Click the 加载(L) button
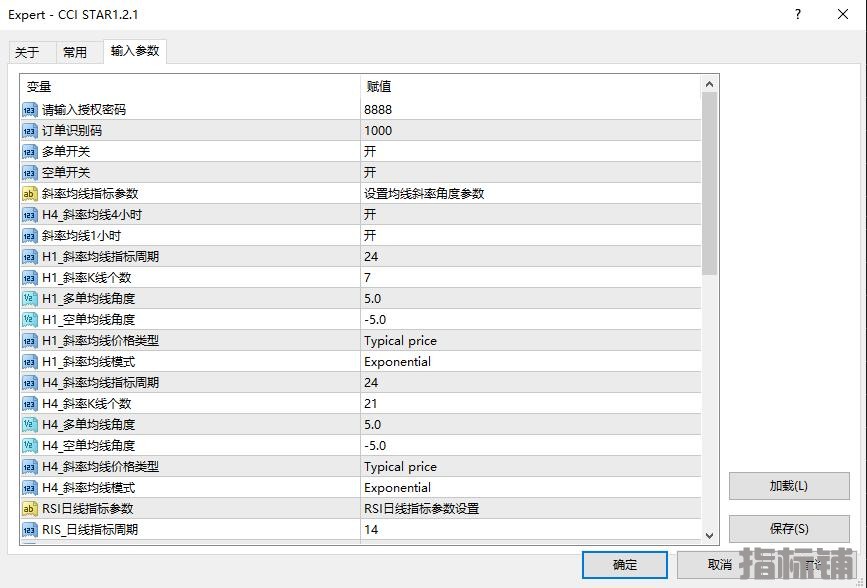867x588 pixels. click(x=789, y=486)
